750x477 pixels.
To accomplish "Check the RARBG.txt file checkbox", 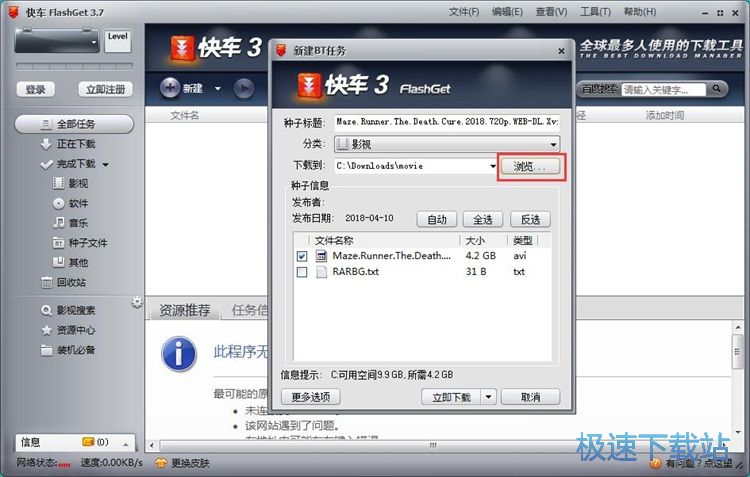I will 302,272.
